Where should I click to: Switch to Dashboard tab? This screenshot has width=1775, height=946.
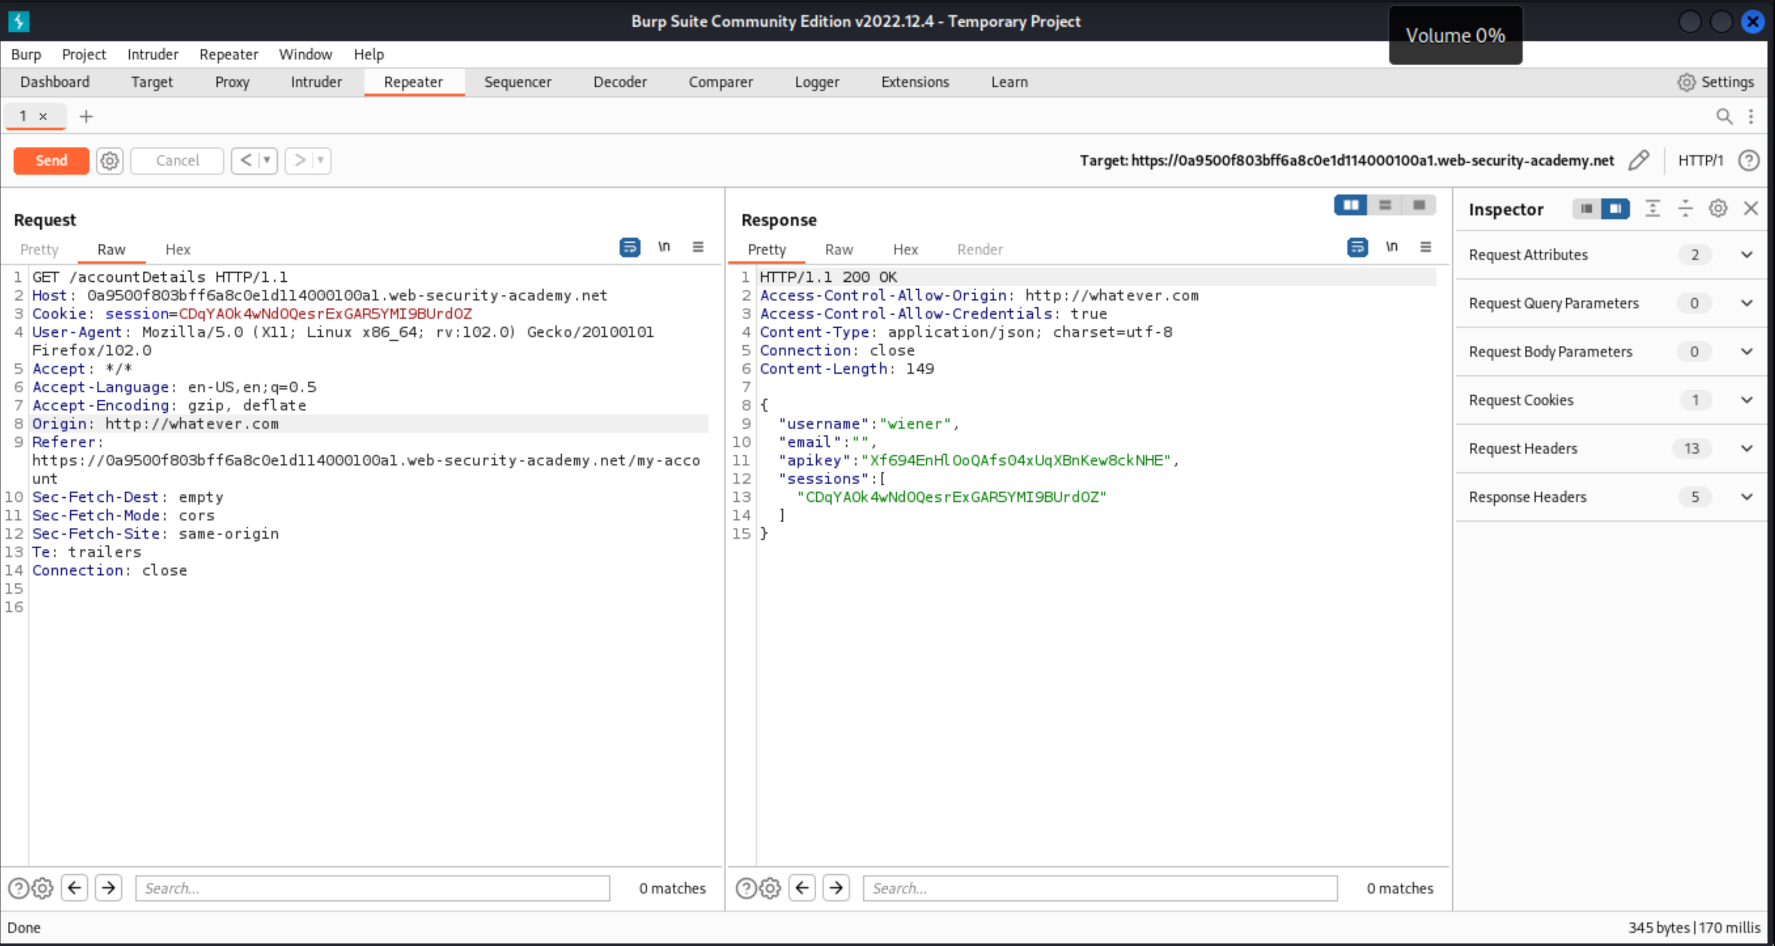[55, 82]
